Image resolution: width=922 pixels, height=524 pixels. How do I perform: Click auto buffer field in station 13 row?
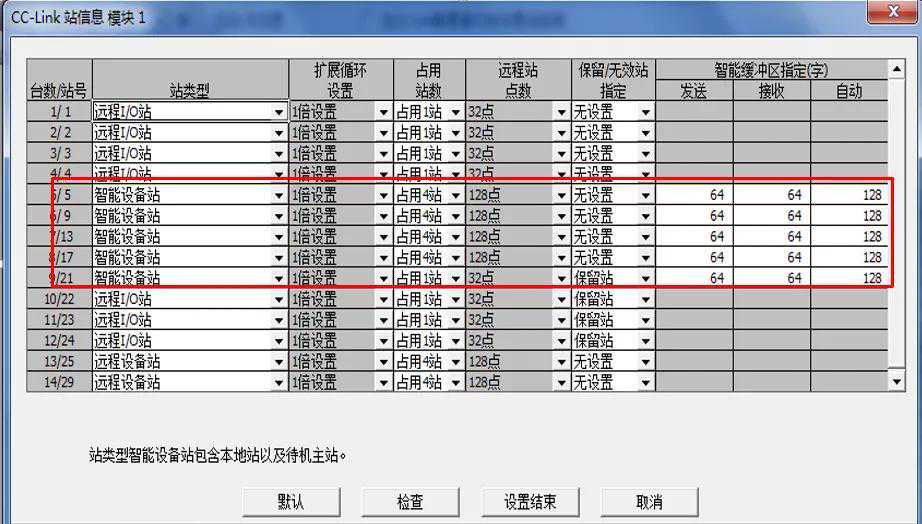point(848,237)
